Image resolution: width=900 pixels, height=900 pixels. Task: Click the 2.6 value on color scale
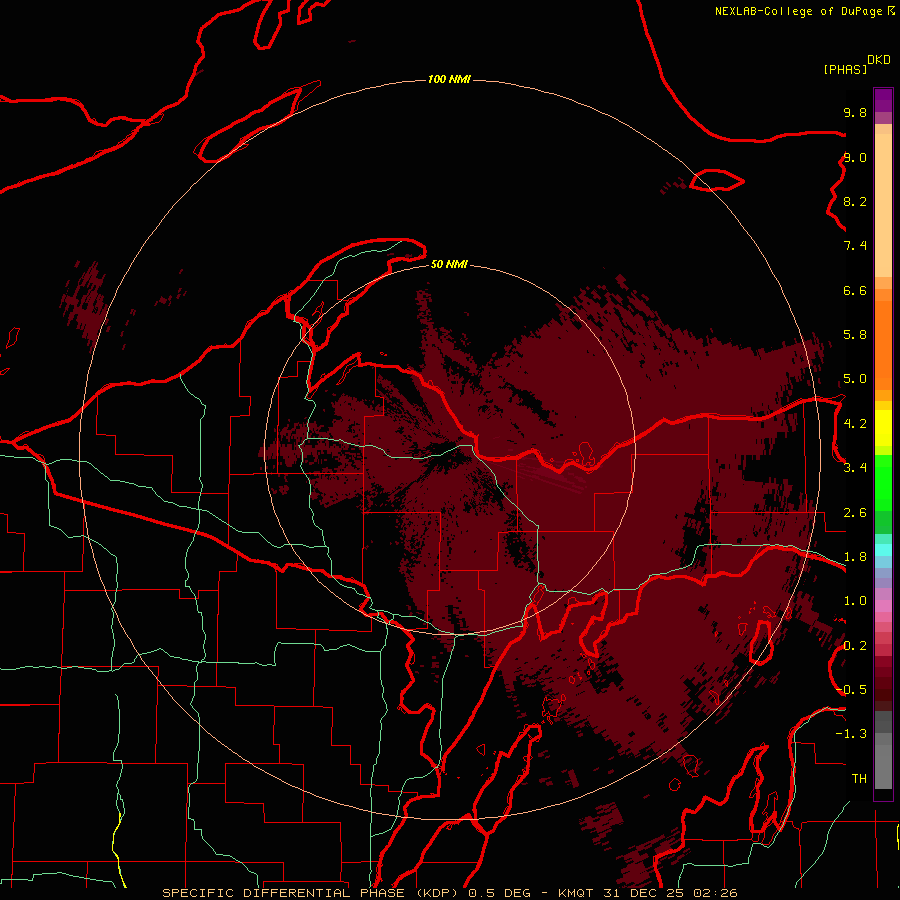tap(855, 513)
